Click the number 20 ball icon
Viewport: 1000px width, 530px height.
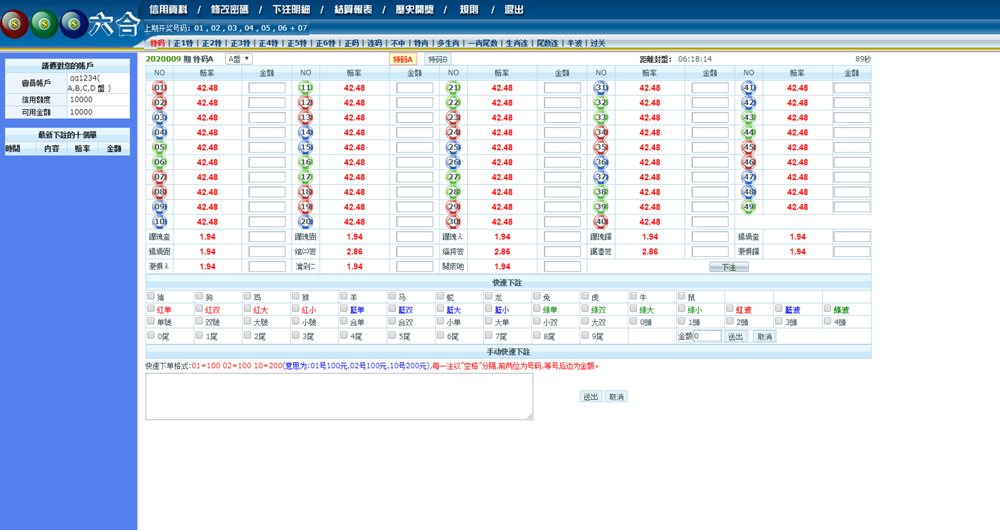[x=306, y=222]
